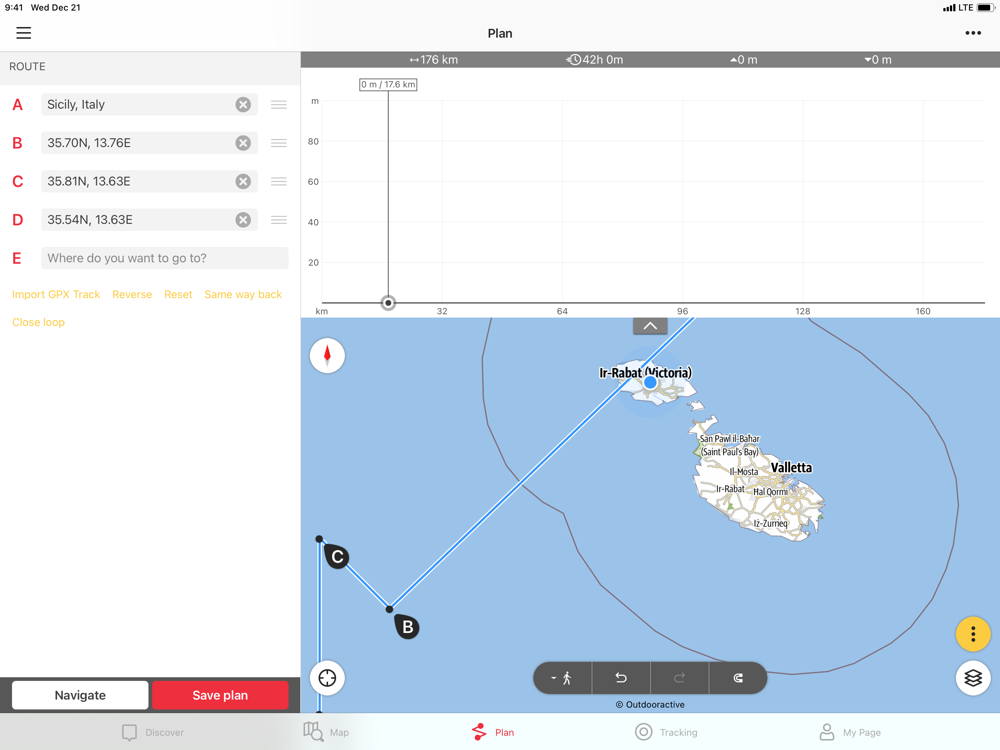The width and height of the screenshot is (1000, 750).
Task: Reset the route
Action: pos(178,294)
